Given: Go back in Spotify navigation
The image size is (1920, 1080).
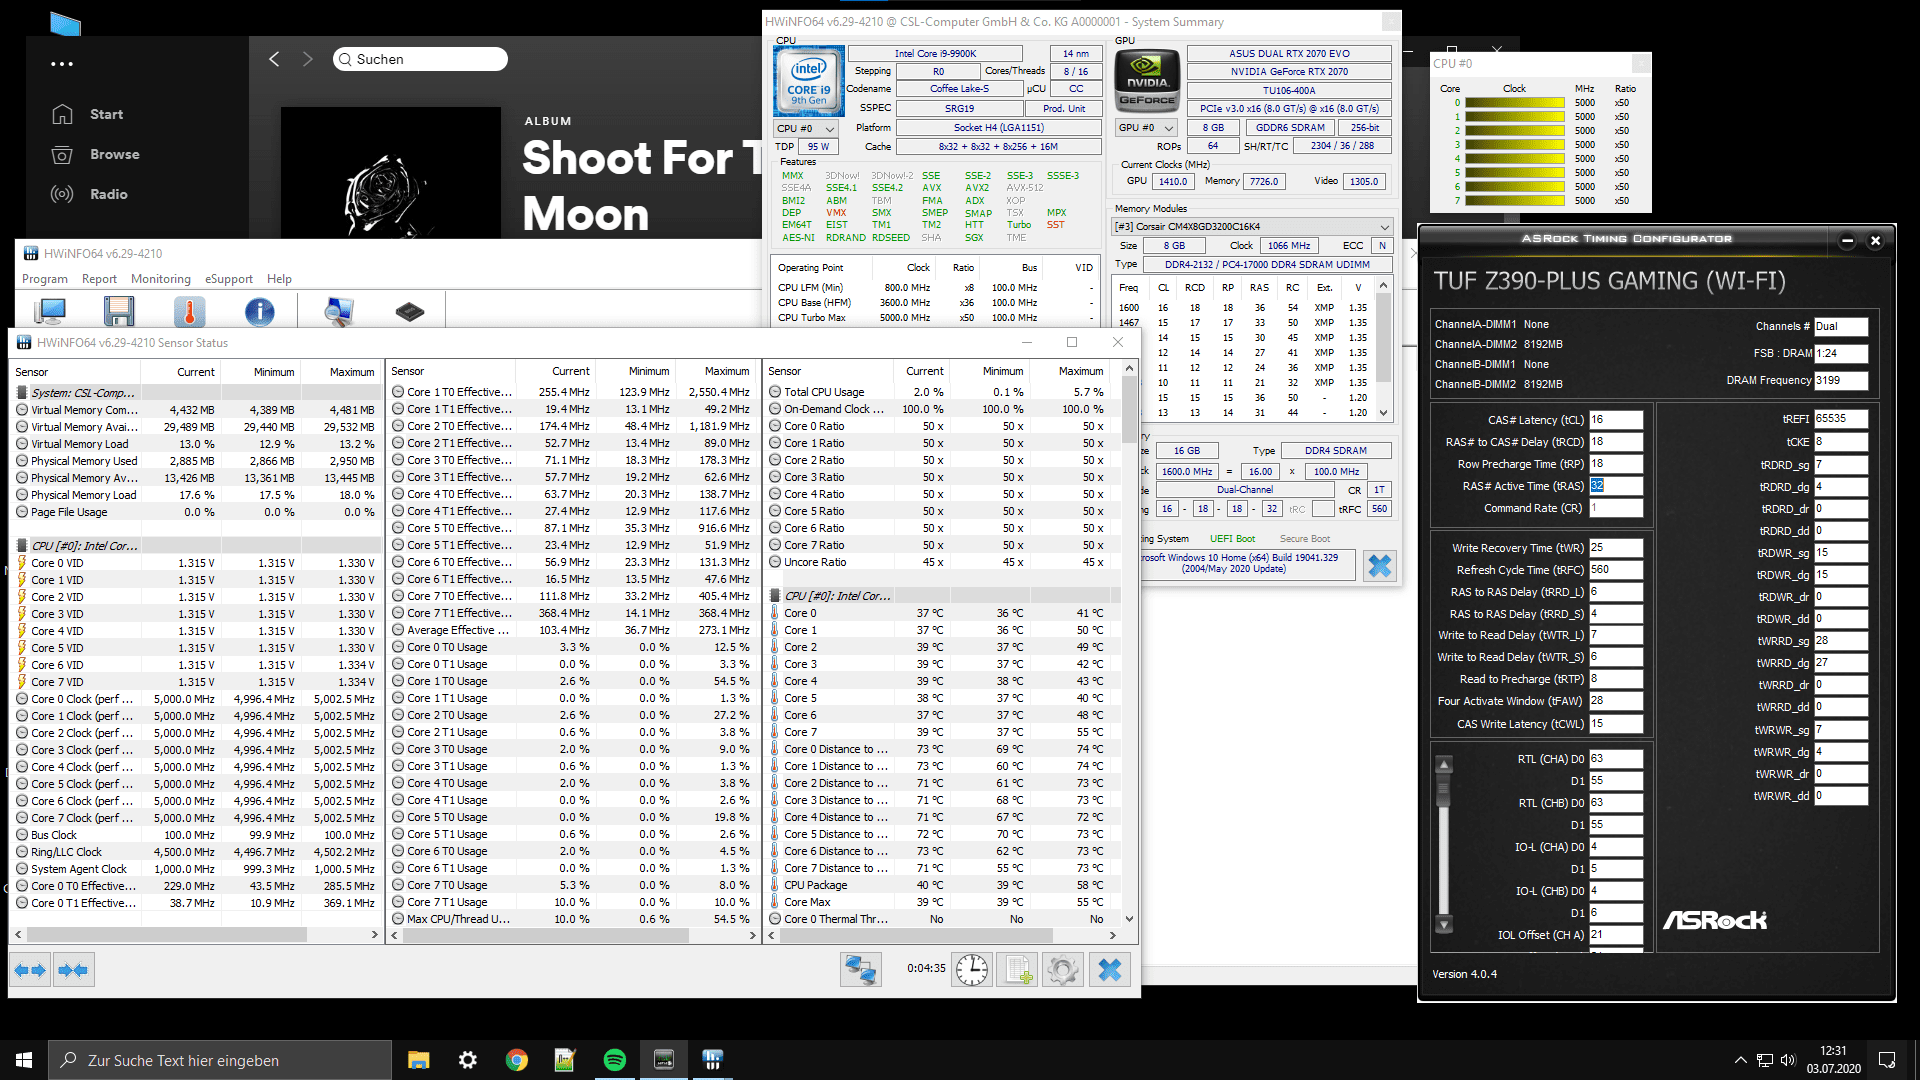Looking at the screenshot, I should 274,59.
